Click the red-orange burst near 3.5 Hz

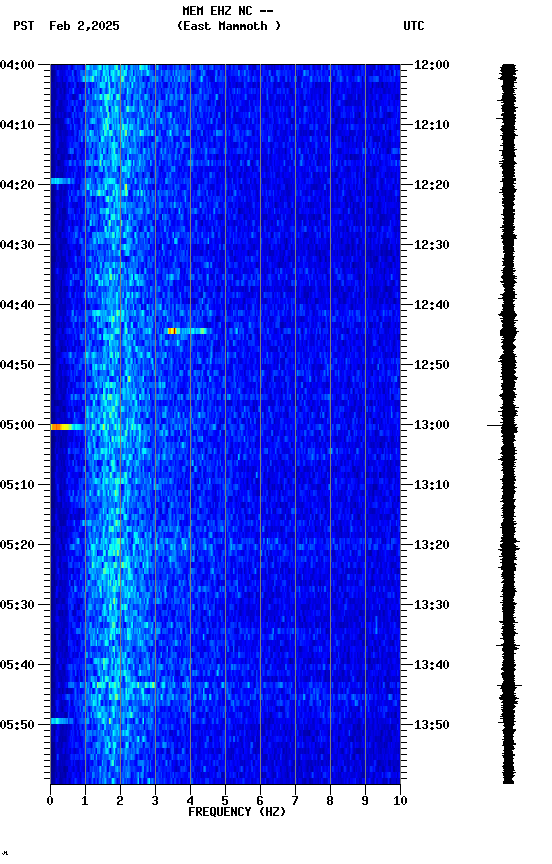(x=172, y=331)
